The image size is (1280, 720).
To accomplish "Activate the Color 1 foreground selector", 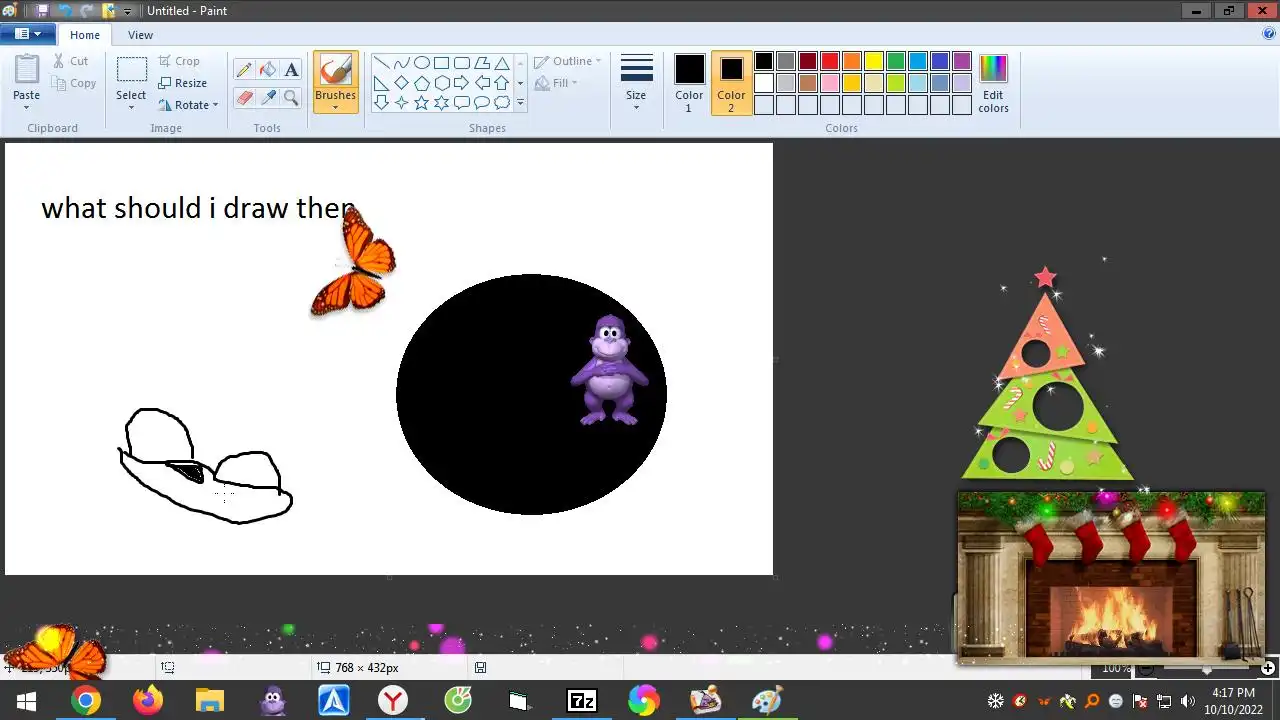I will click(x=689, y=83).
